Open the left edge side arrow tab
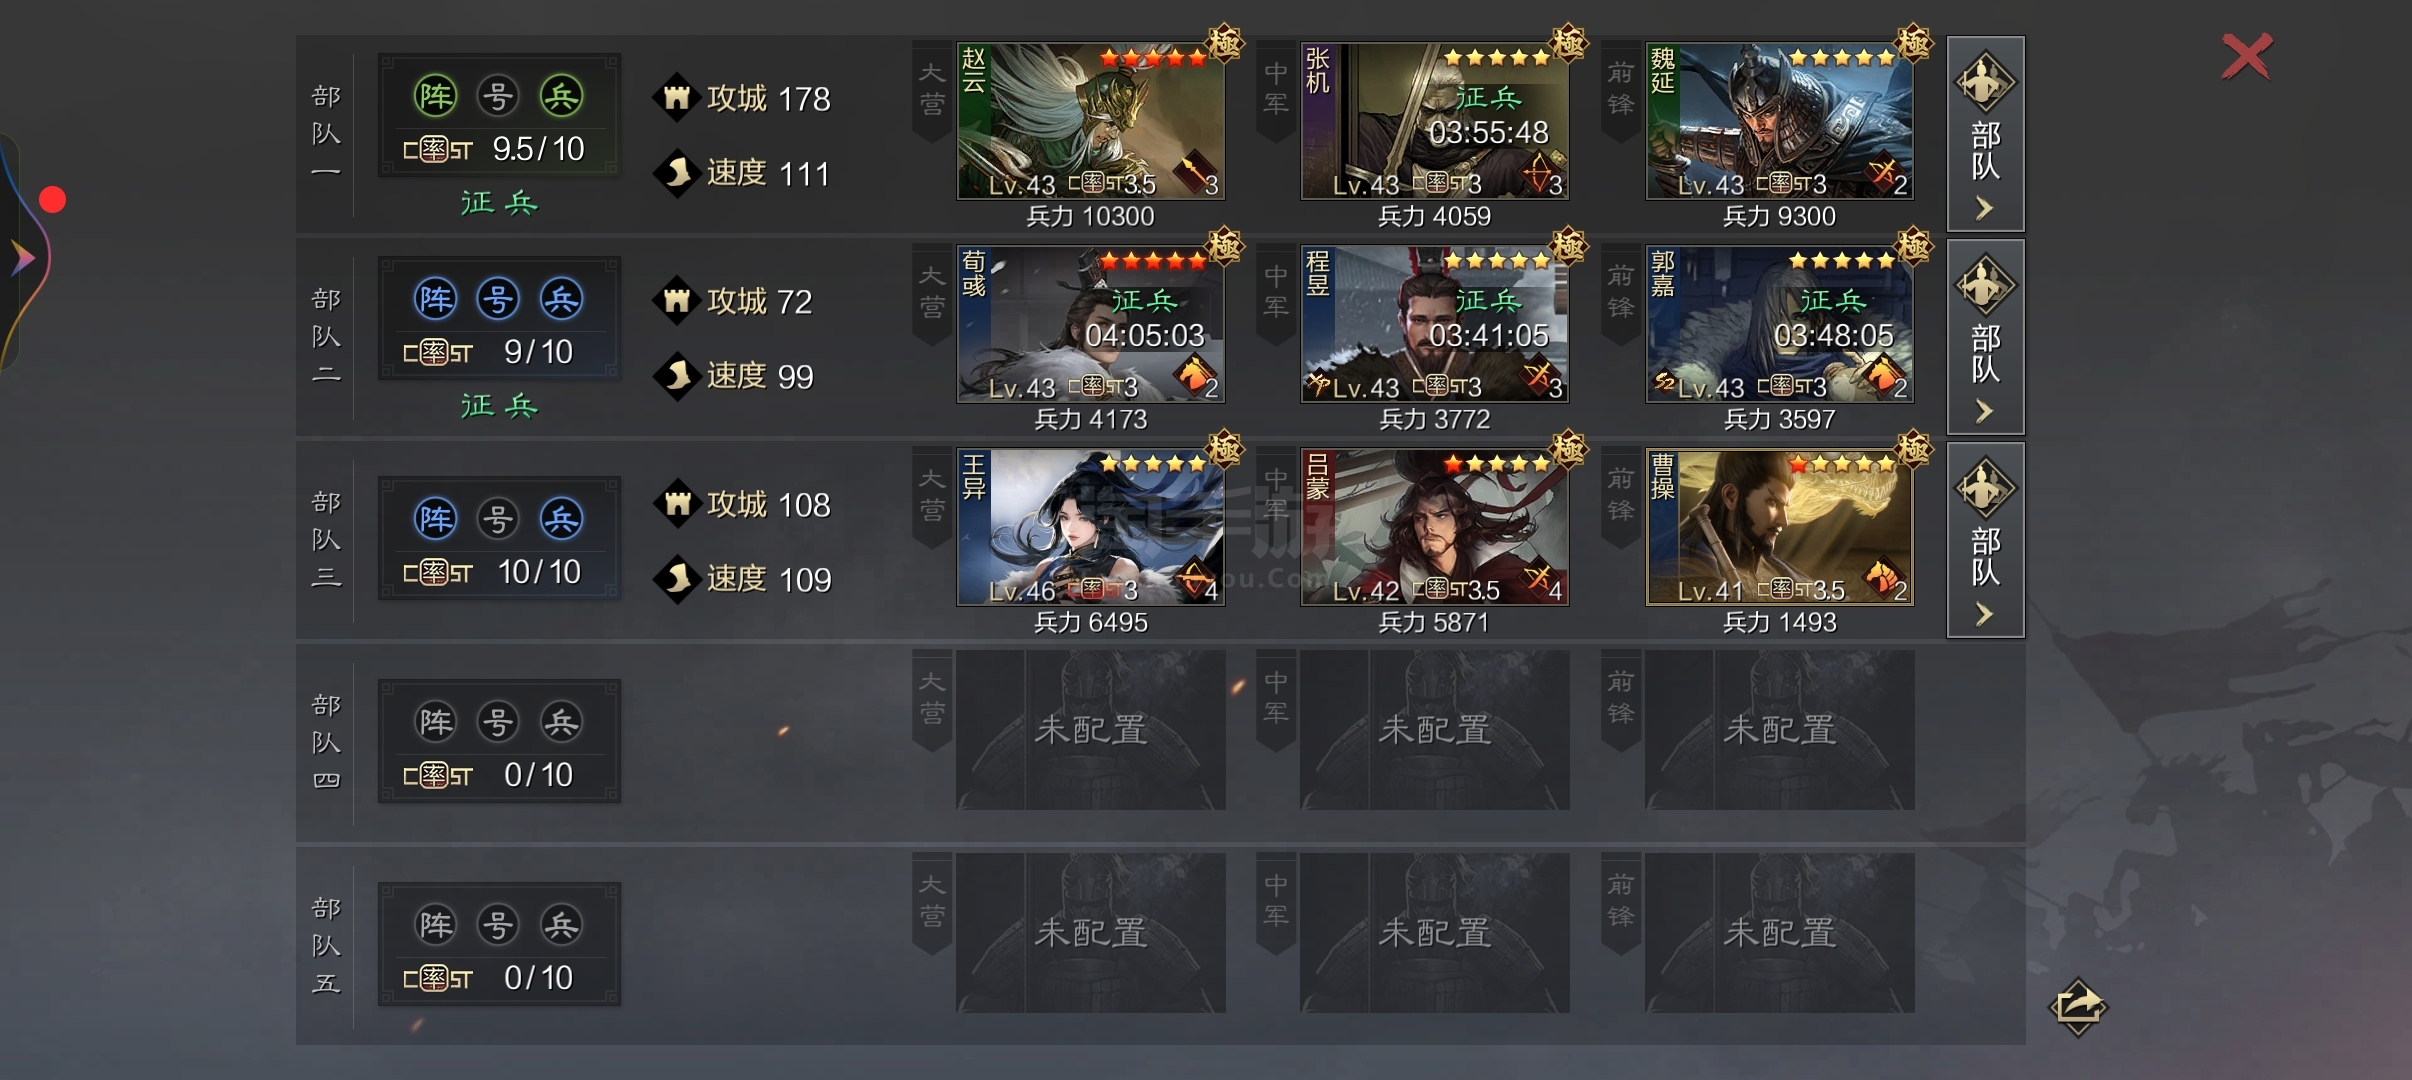The image size is (2412, 1080). point(22,258)
